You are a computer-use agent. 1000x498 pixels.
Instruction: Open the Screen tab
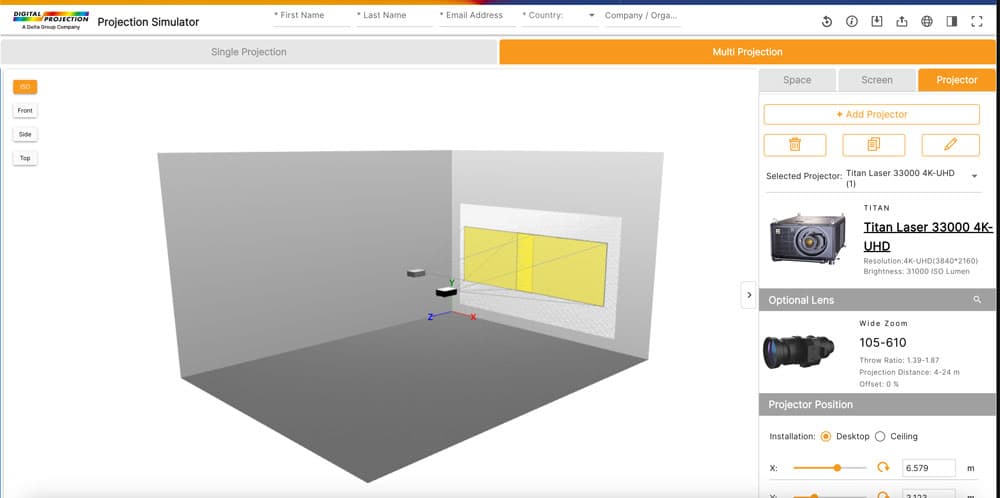coord(877,80)
